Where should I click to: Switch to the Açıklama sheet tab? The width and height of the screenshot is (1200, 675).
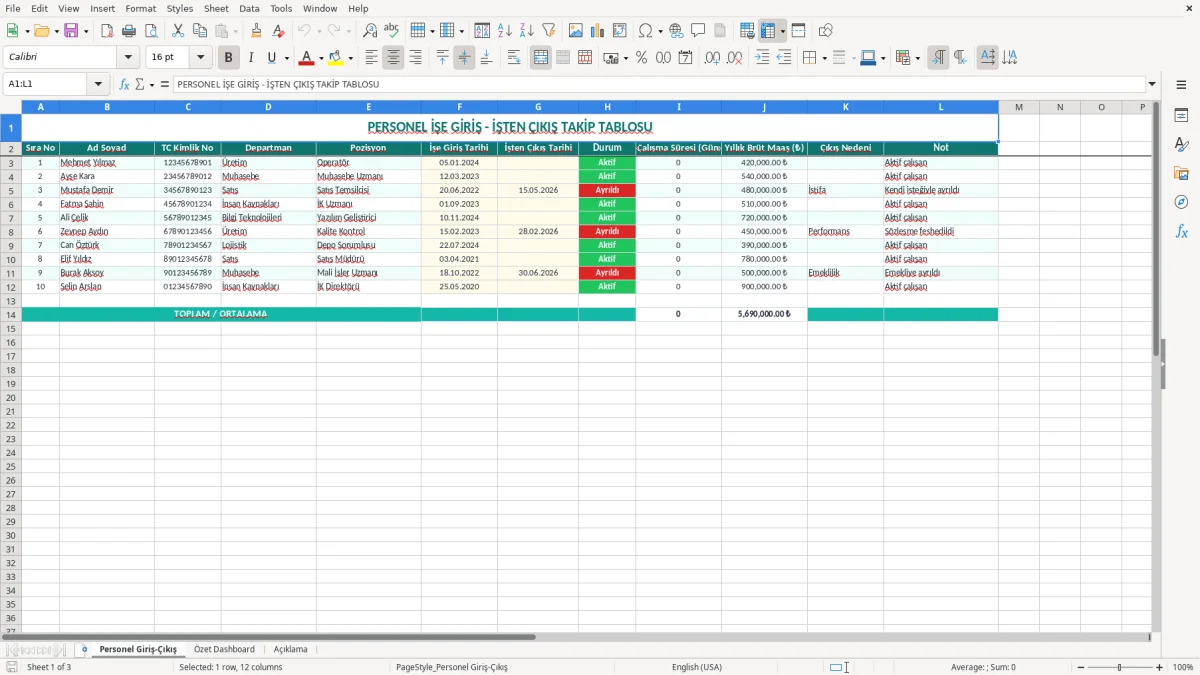pos(291,650)
